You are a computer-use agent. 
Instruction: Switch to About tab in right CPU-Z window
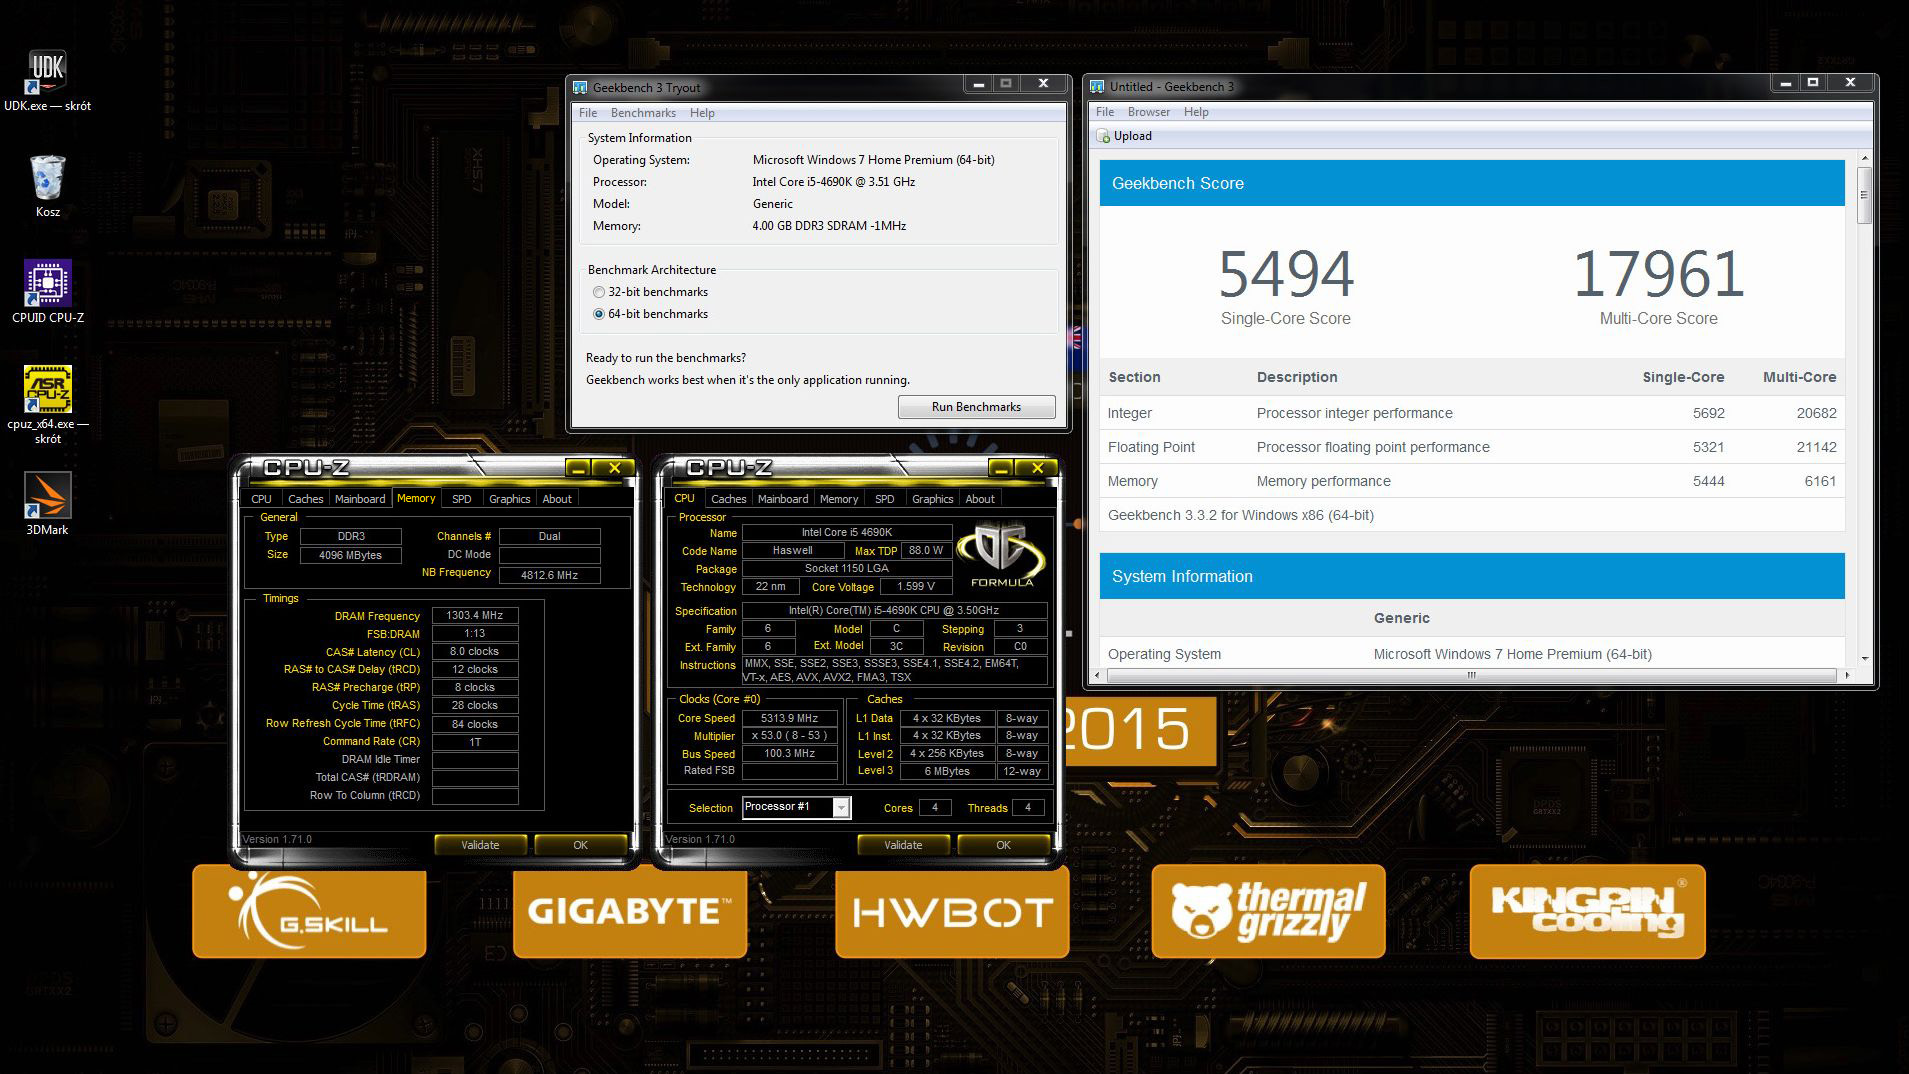pos(980,499)
